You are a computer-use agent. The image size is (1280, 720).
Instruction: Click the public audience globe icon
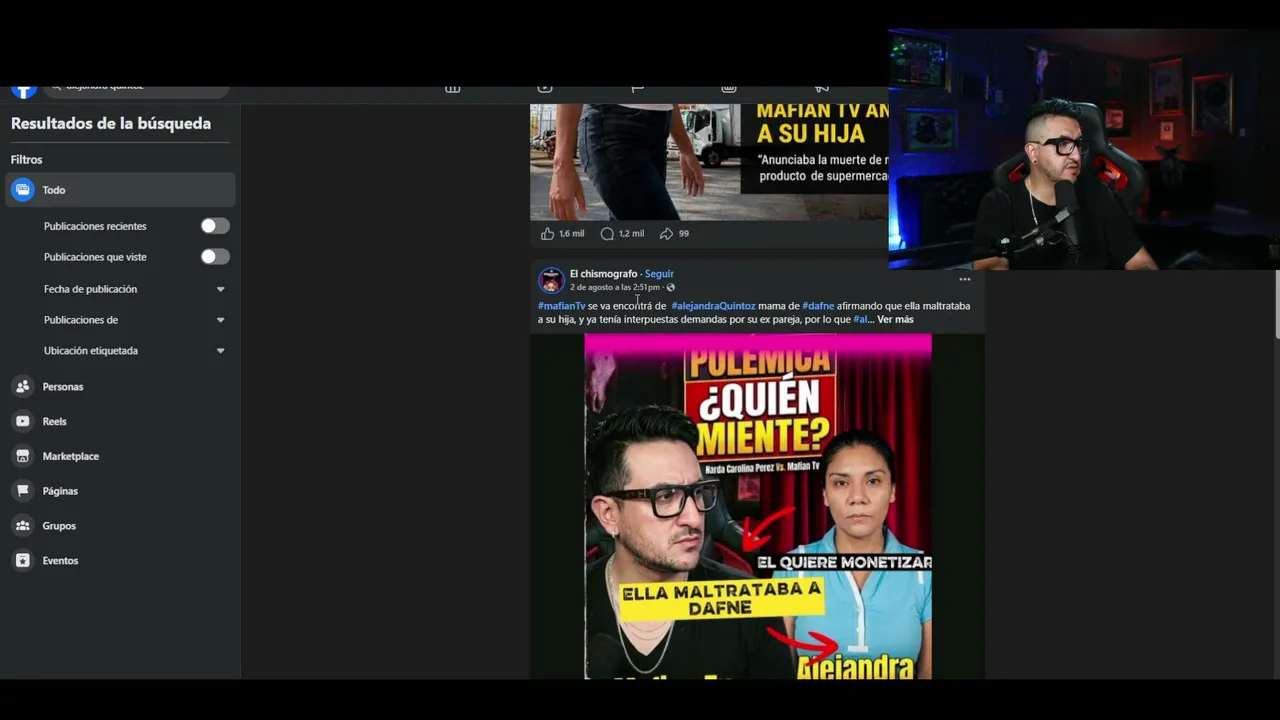pos(670,287)
